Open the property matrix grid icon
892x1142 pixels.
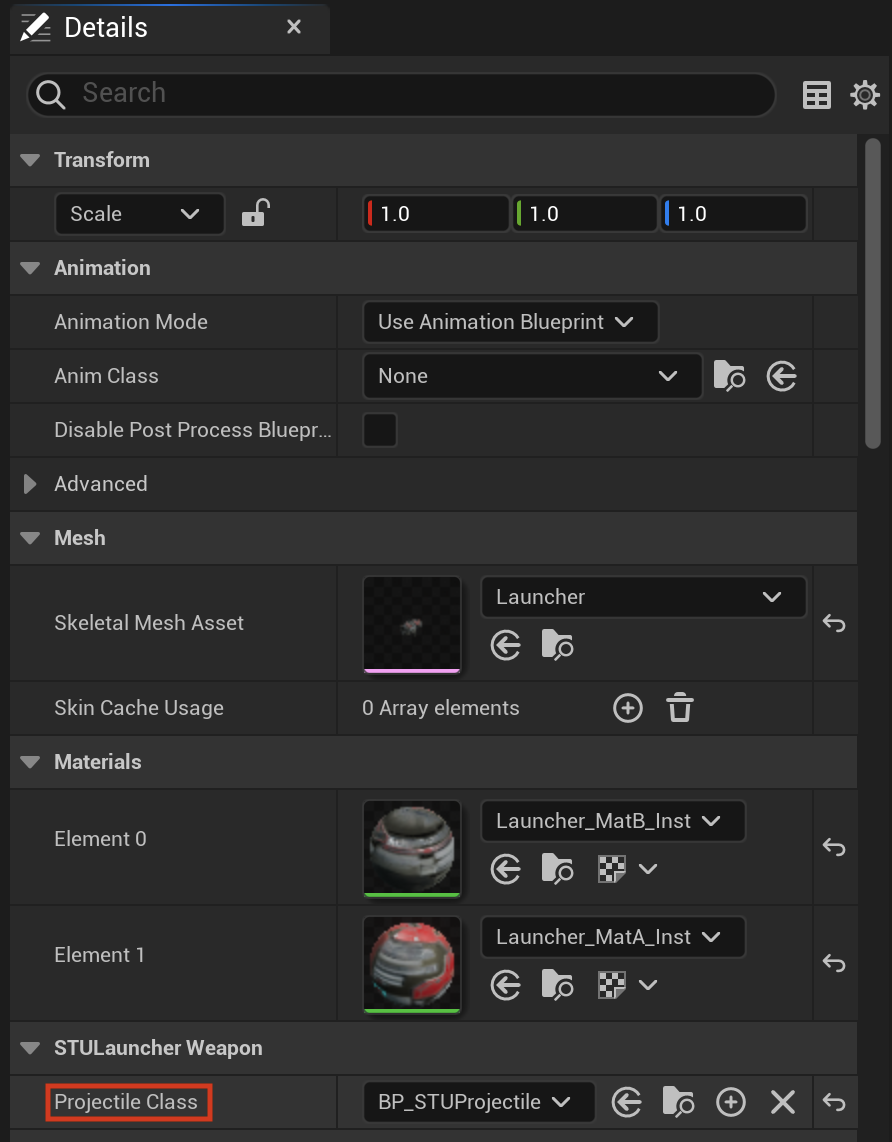click(x=816, y=95)
